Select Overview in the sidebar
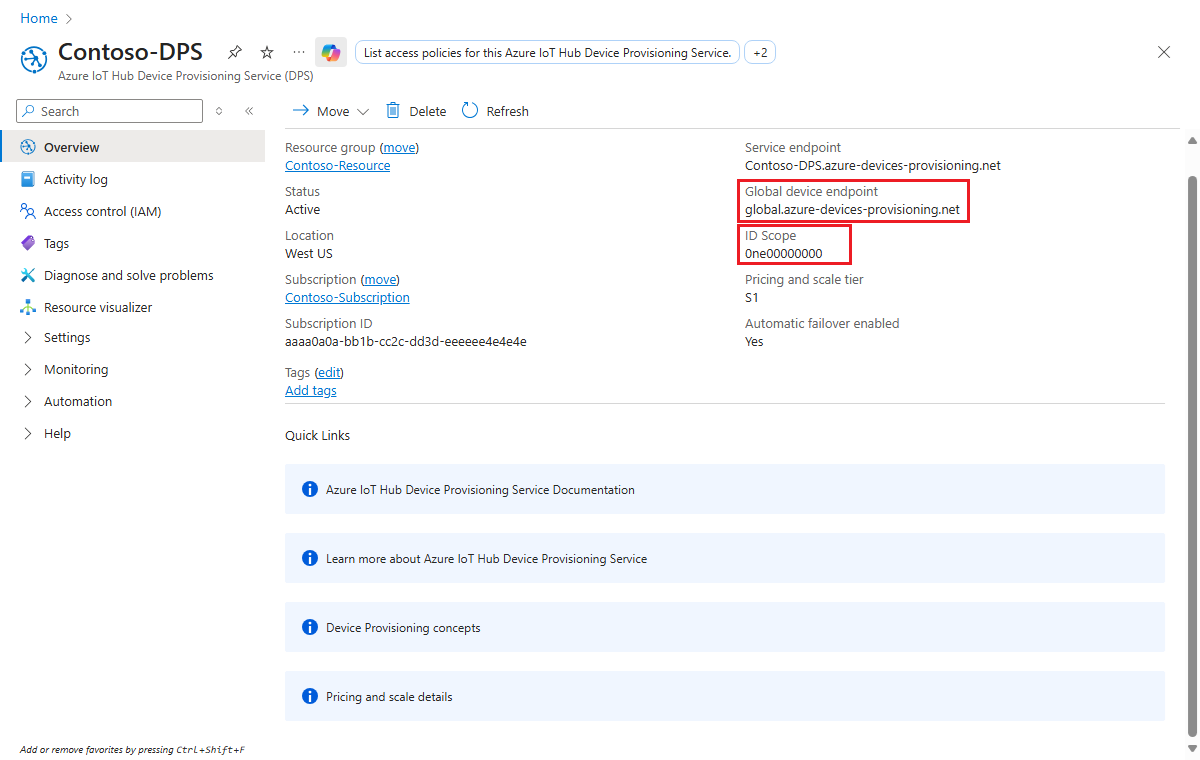Viewport: 1200px width, 760px height. click(70, 146)
